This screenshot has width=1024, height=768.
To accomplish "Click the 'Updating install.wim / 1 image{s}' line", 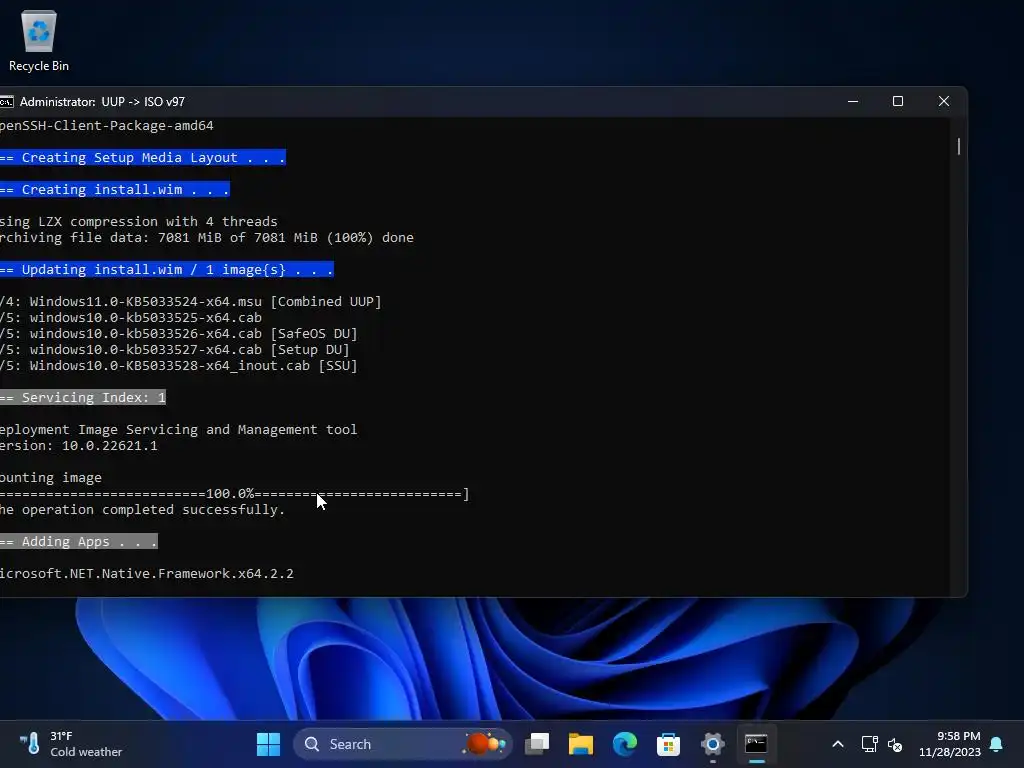I will pos(167,269).
